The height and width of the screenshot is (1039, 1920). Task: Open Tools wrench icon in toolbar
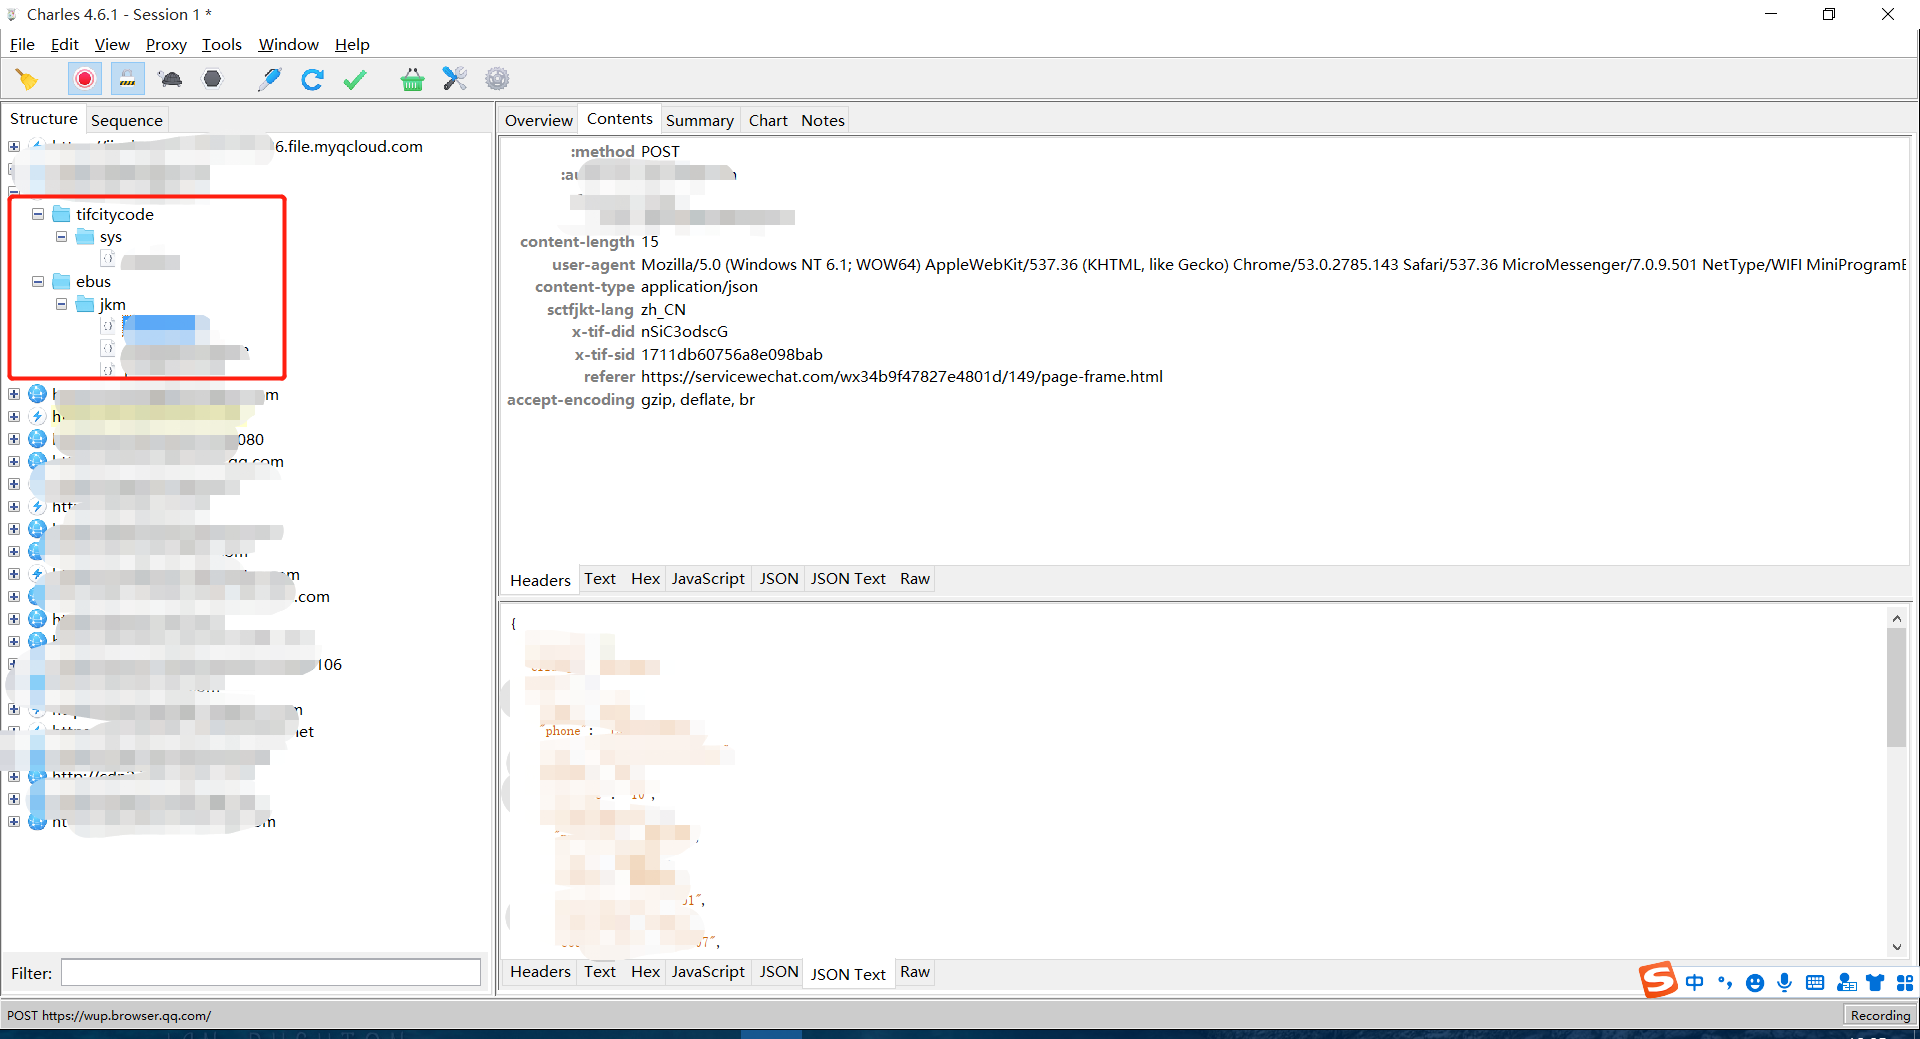point(455,79)
